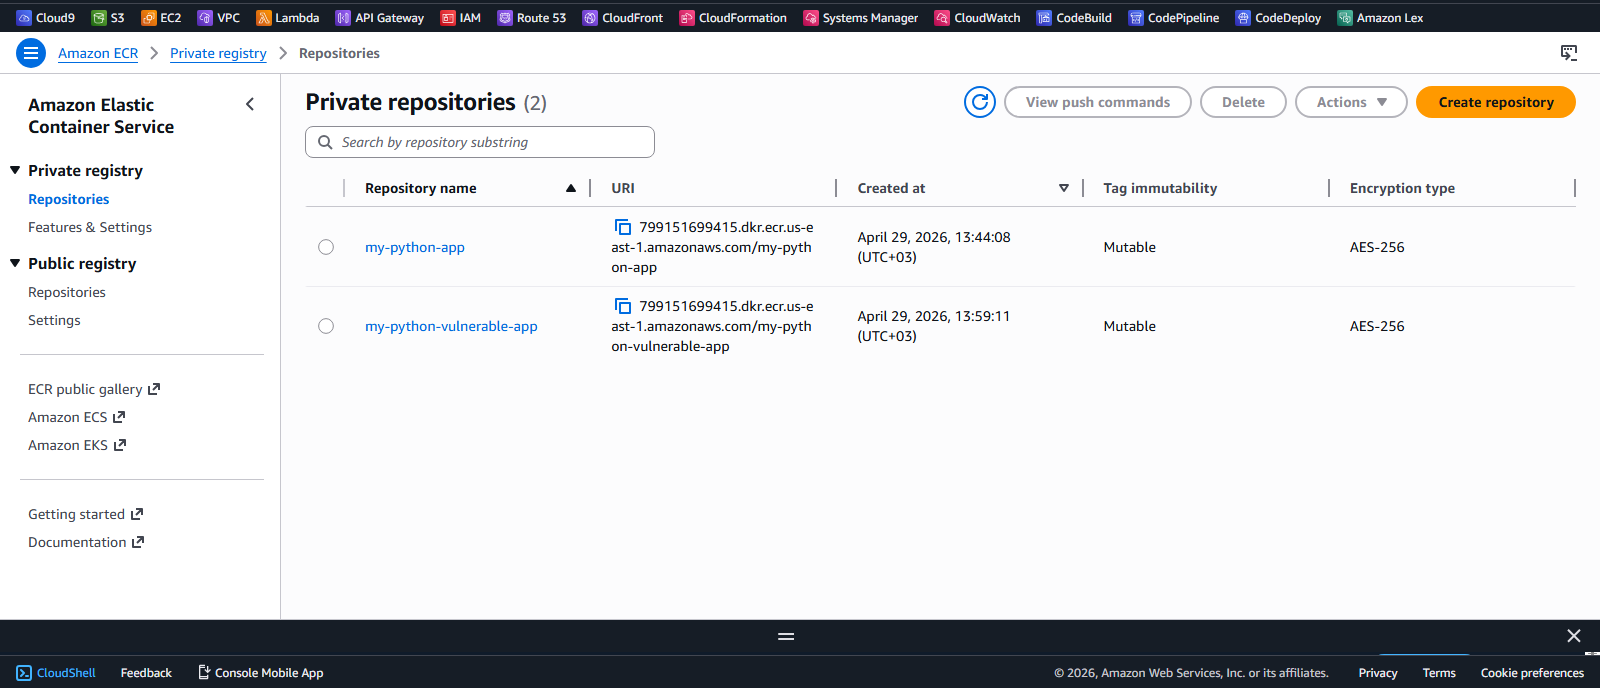Open the my-python-vulnerable-app repository link
Screen dimensions: 1600x688
click(x=451, y=326)
